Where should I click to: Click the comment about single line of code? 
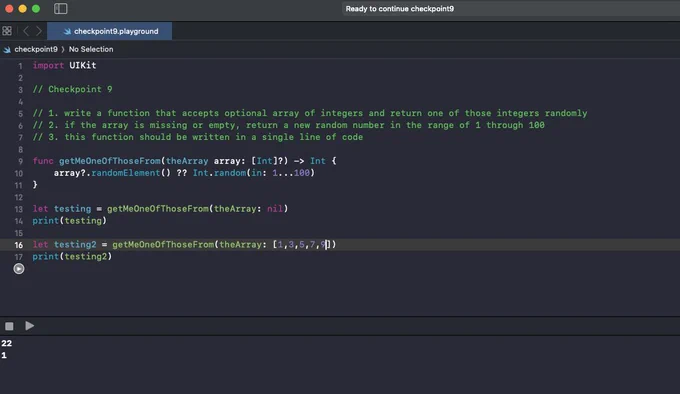click(x=198, y=137)
